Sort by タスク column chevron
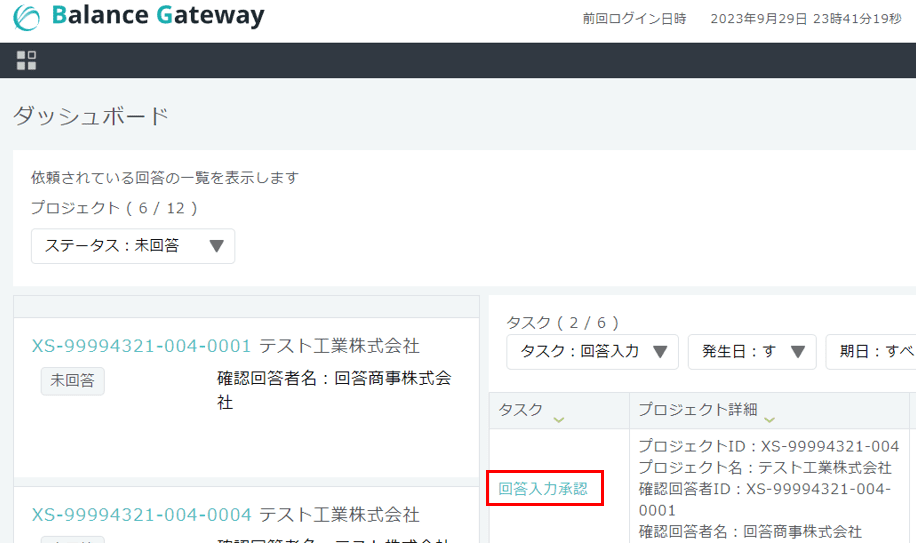 coord(558,419)
